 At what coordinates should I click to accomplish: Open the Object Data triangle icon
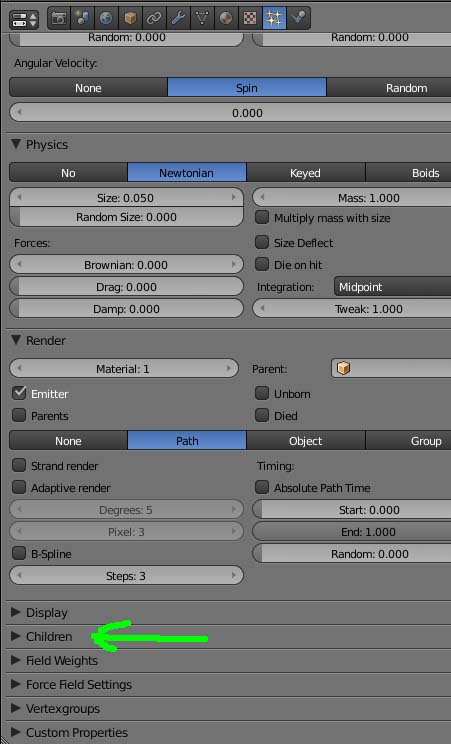tap(202, 19)
